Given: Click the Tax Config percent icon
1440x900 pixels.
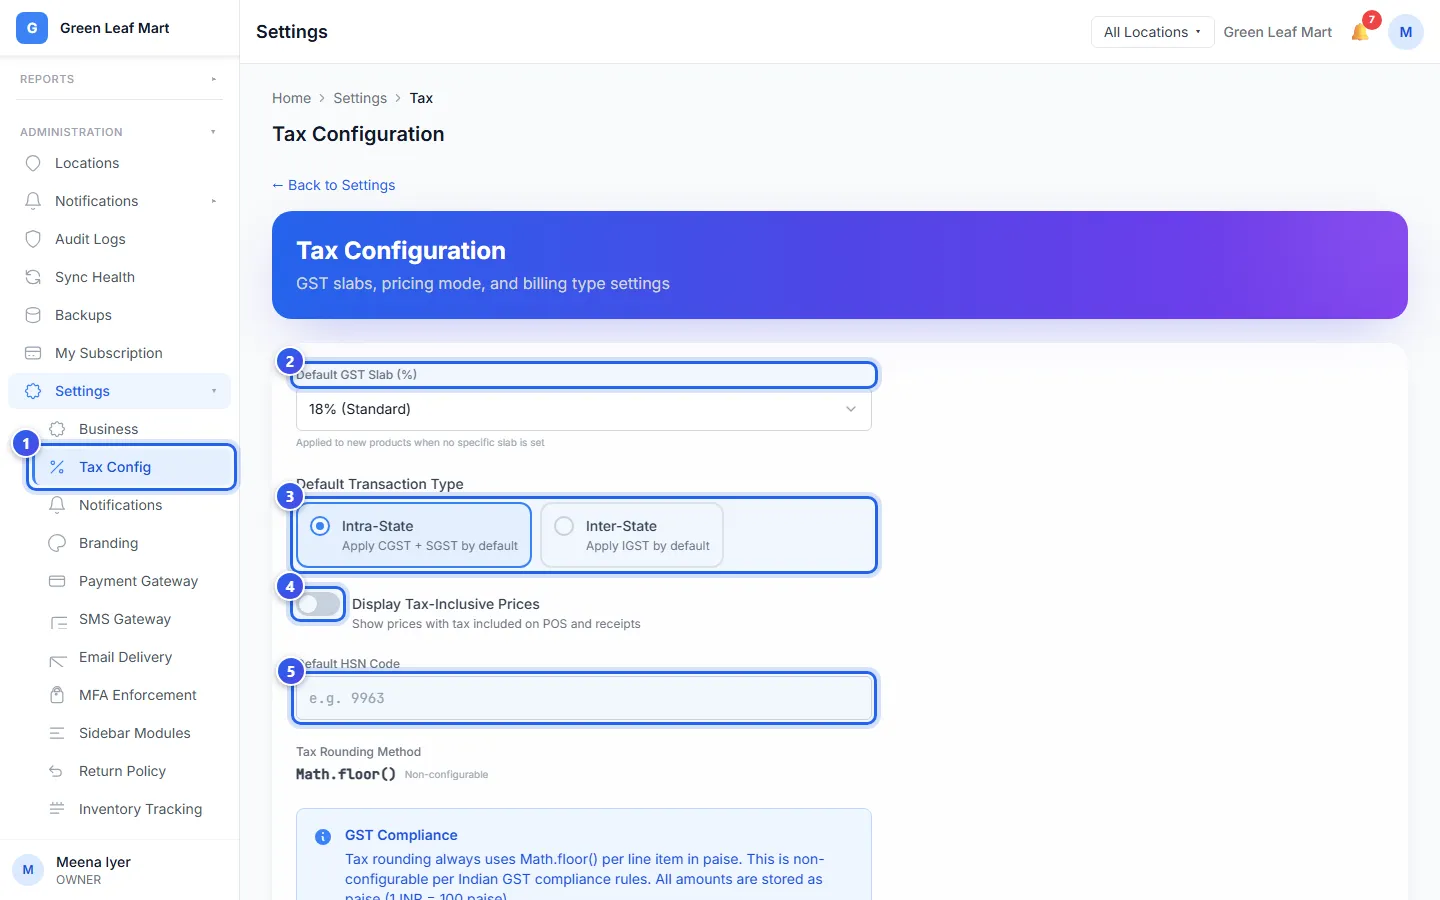Looking at the screenshot, I should coord(57,467).
